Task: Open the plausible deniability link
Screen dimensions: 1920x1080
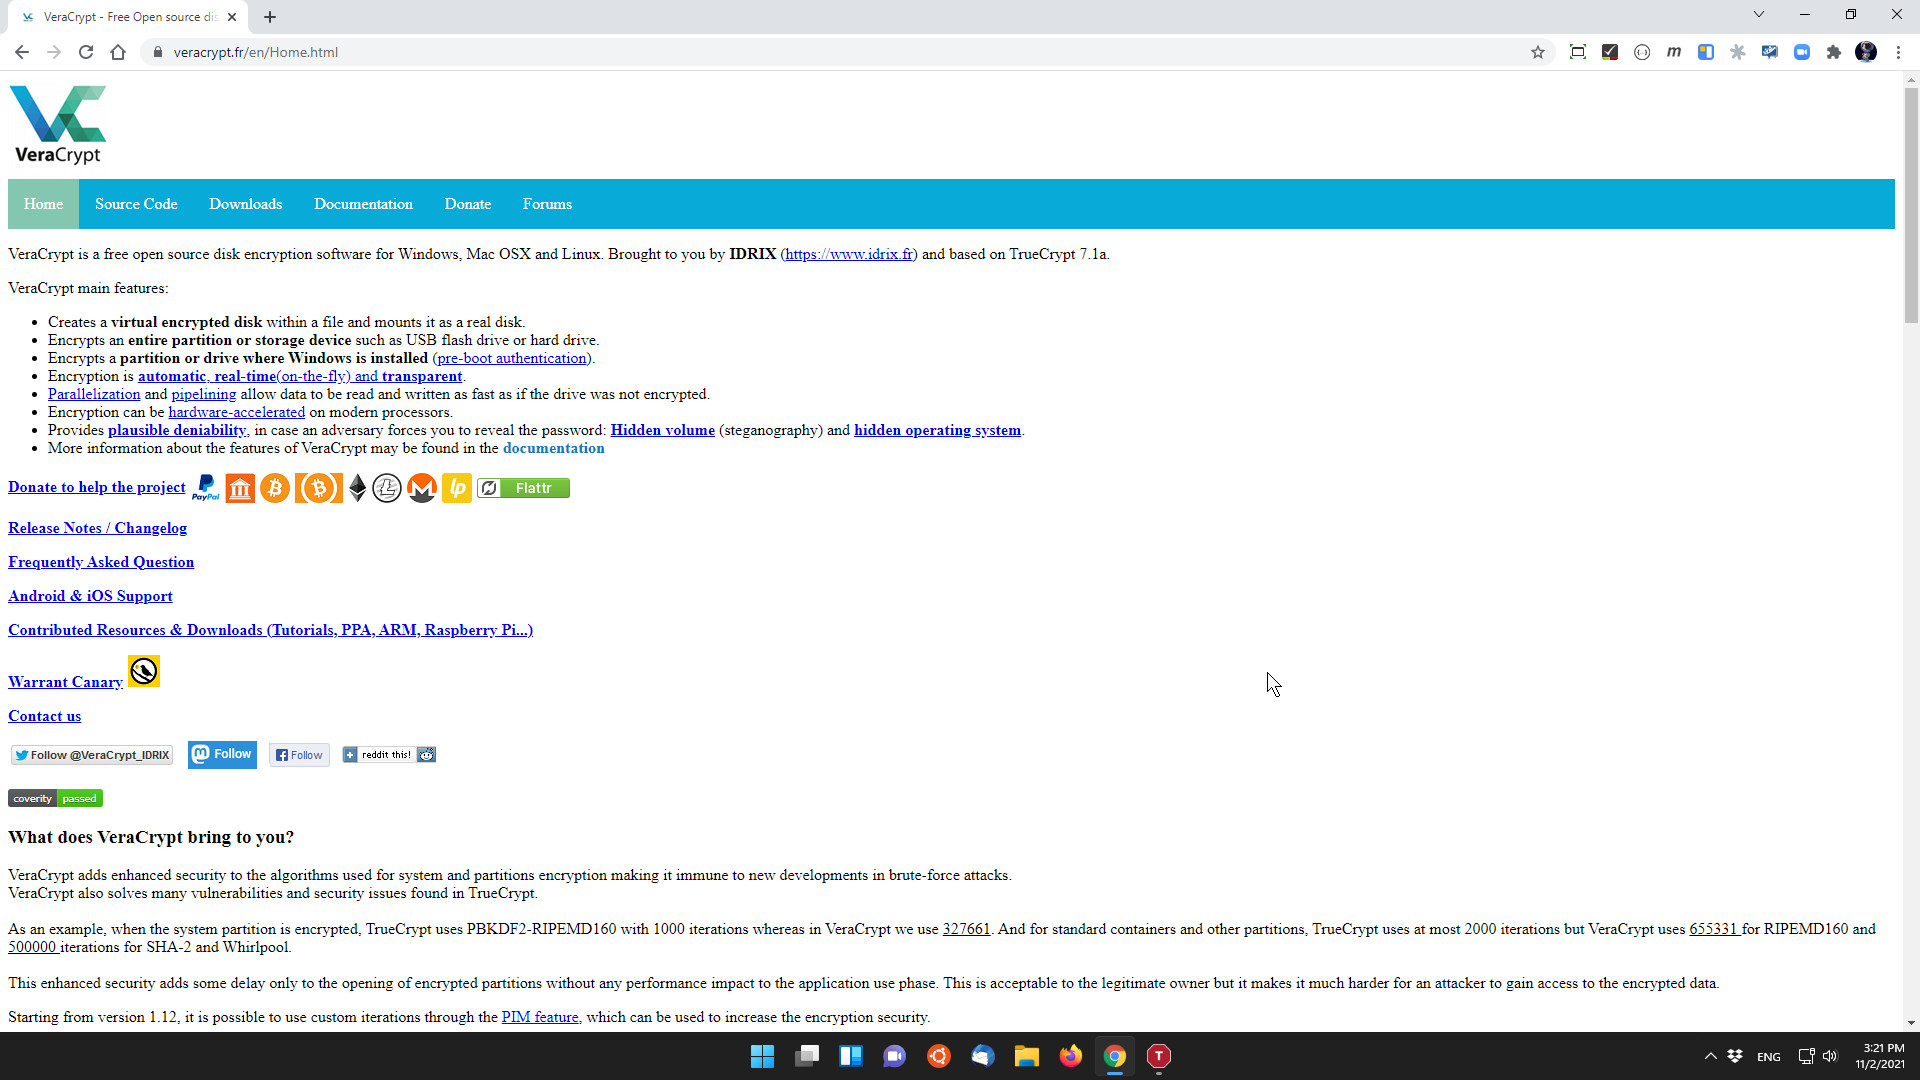Action: click(x=177, y=430)
